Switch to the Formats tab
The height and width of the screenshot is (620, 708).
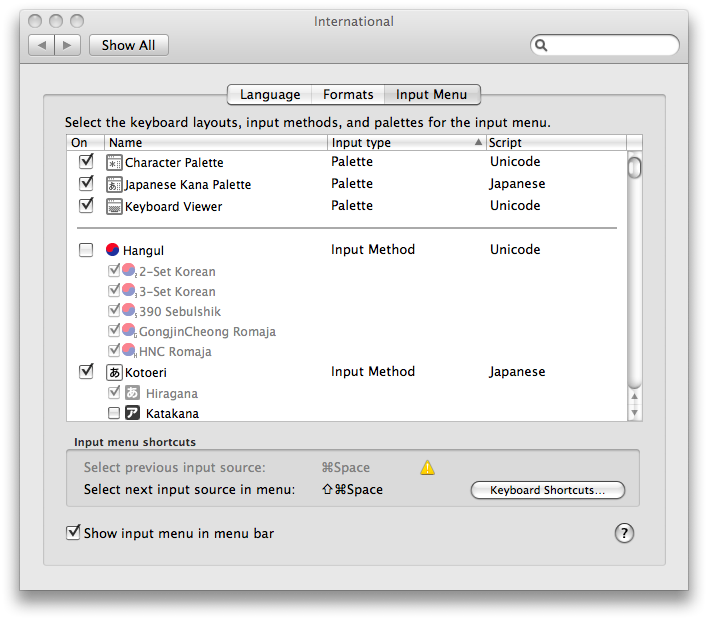coord(348,94)
